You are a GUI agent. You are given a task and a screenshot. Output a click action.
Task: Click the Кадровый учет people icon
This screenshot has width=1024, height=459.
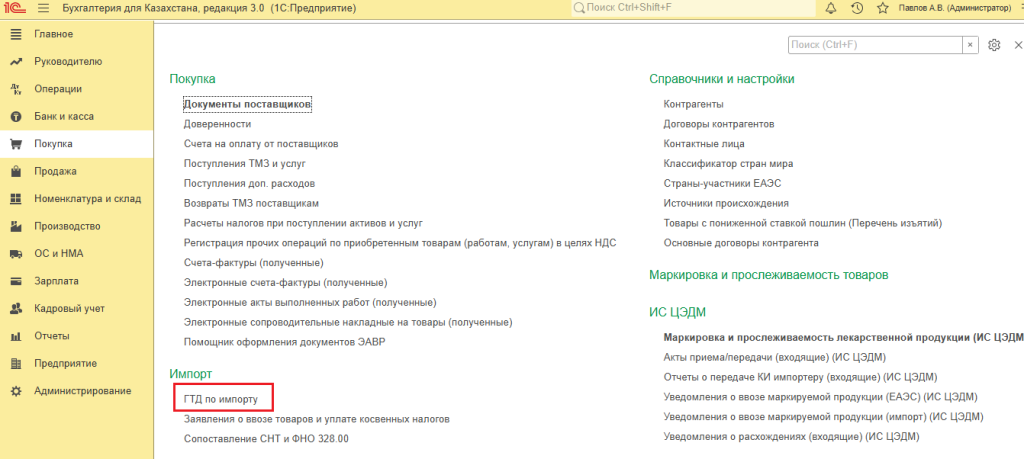pyautogui.click(x=16, y=309)
